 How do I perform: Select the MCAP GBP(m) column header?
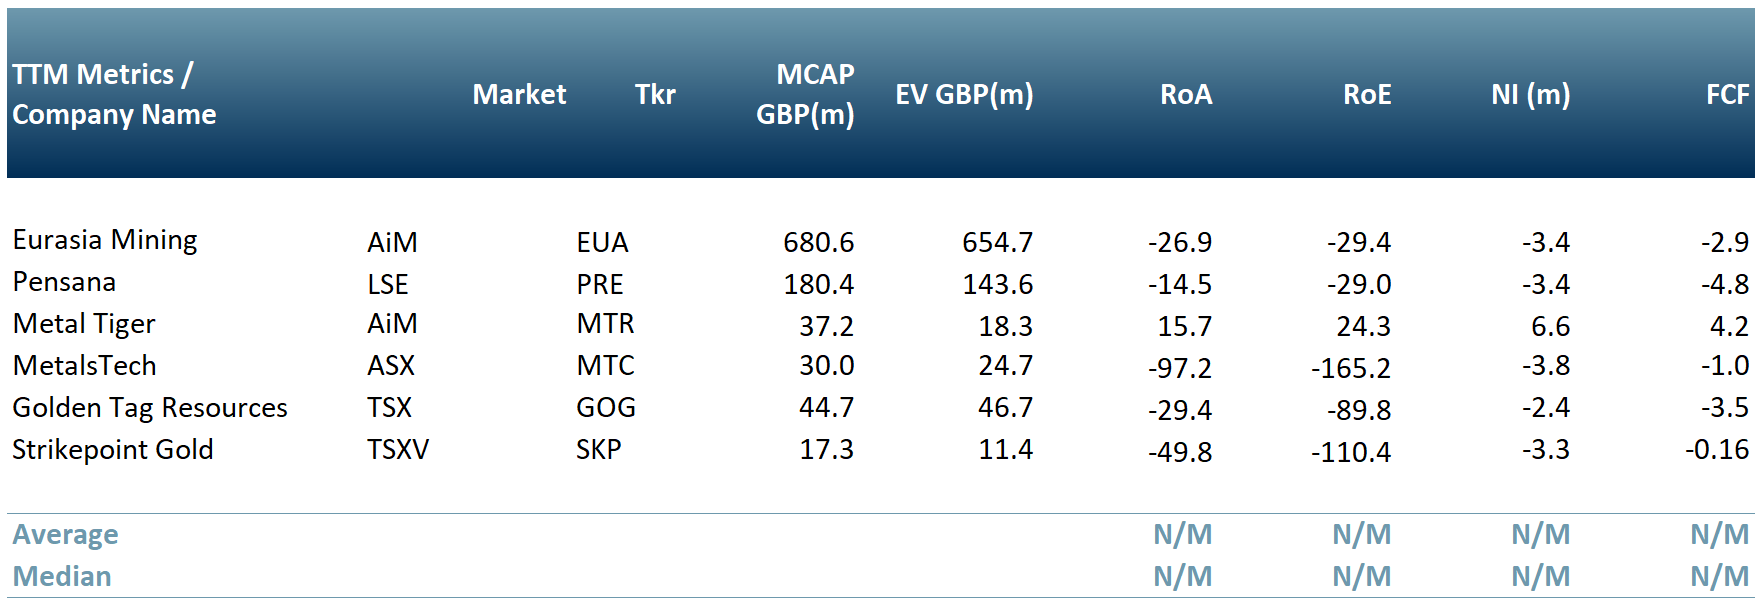(805, 94)
